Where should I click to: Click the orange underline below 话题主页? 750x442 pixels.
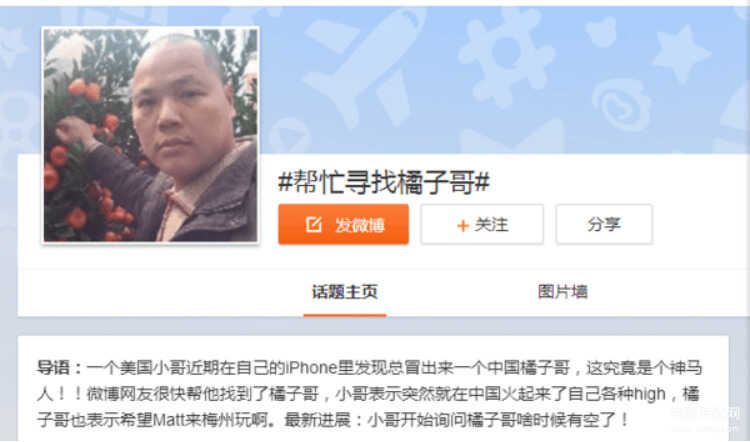tap(345, 315)
